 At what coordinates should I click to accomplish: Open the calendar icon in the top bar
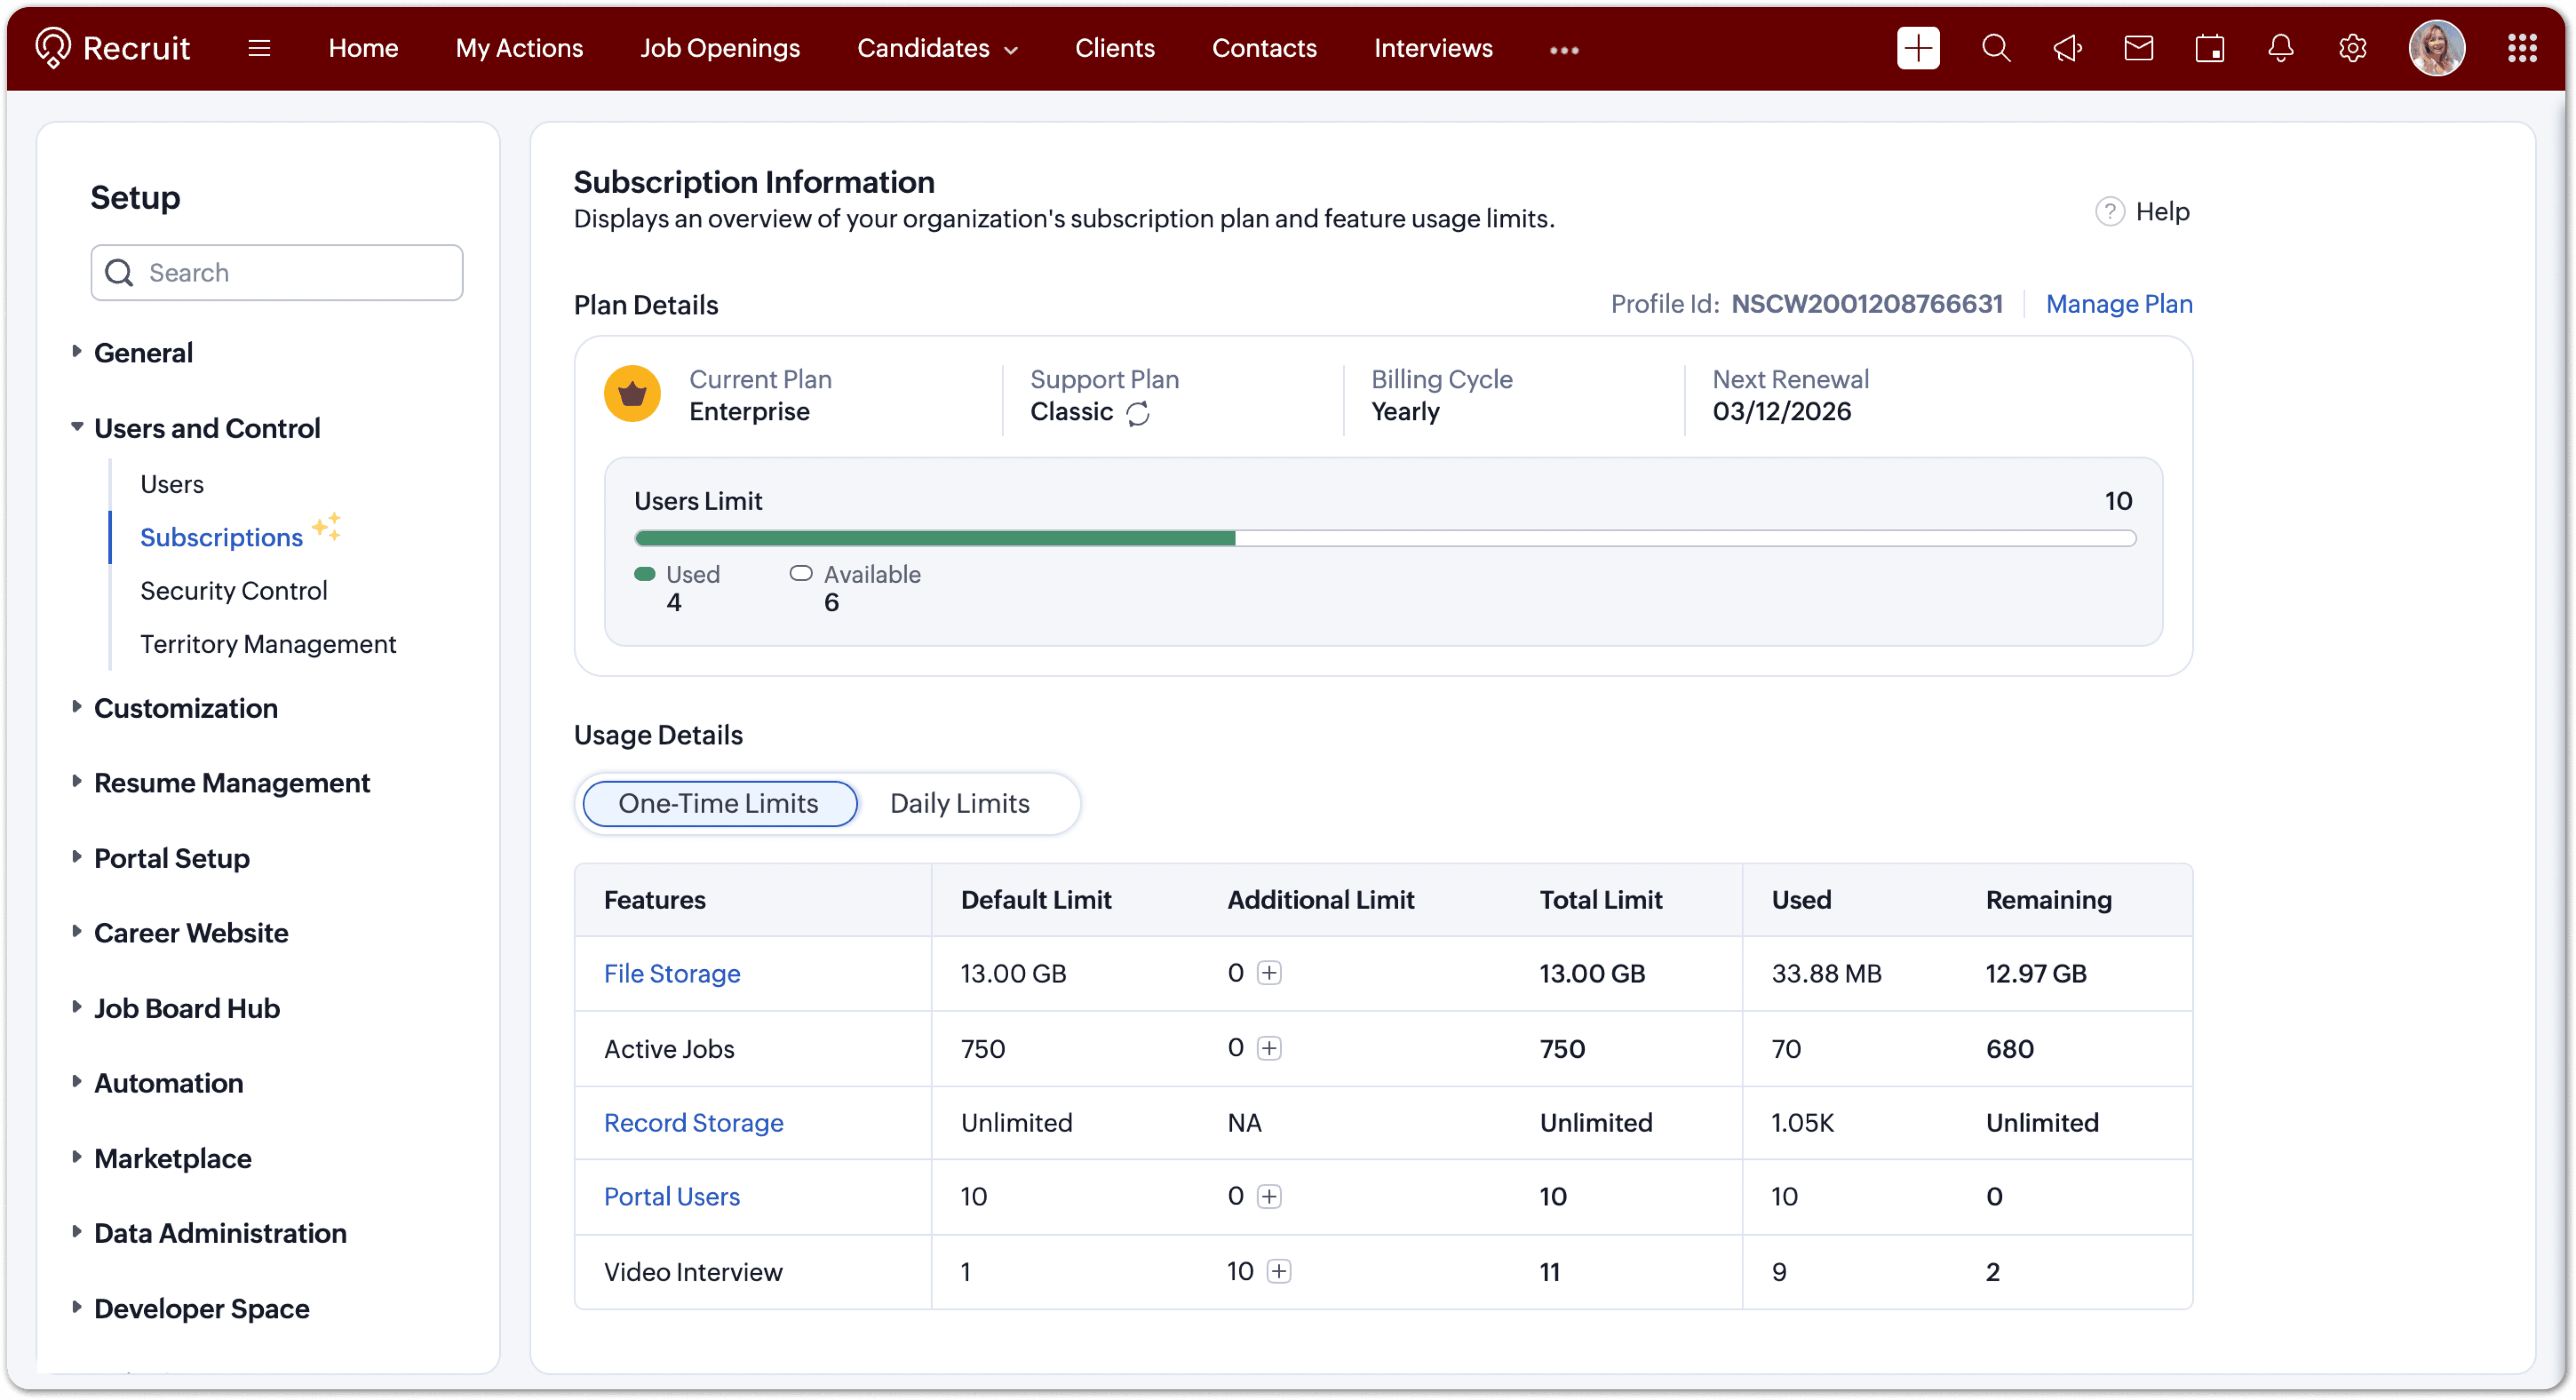(x=2209, y=48)
